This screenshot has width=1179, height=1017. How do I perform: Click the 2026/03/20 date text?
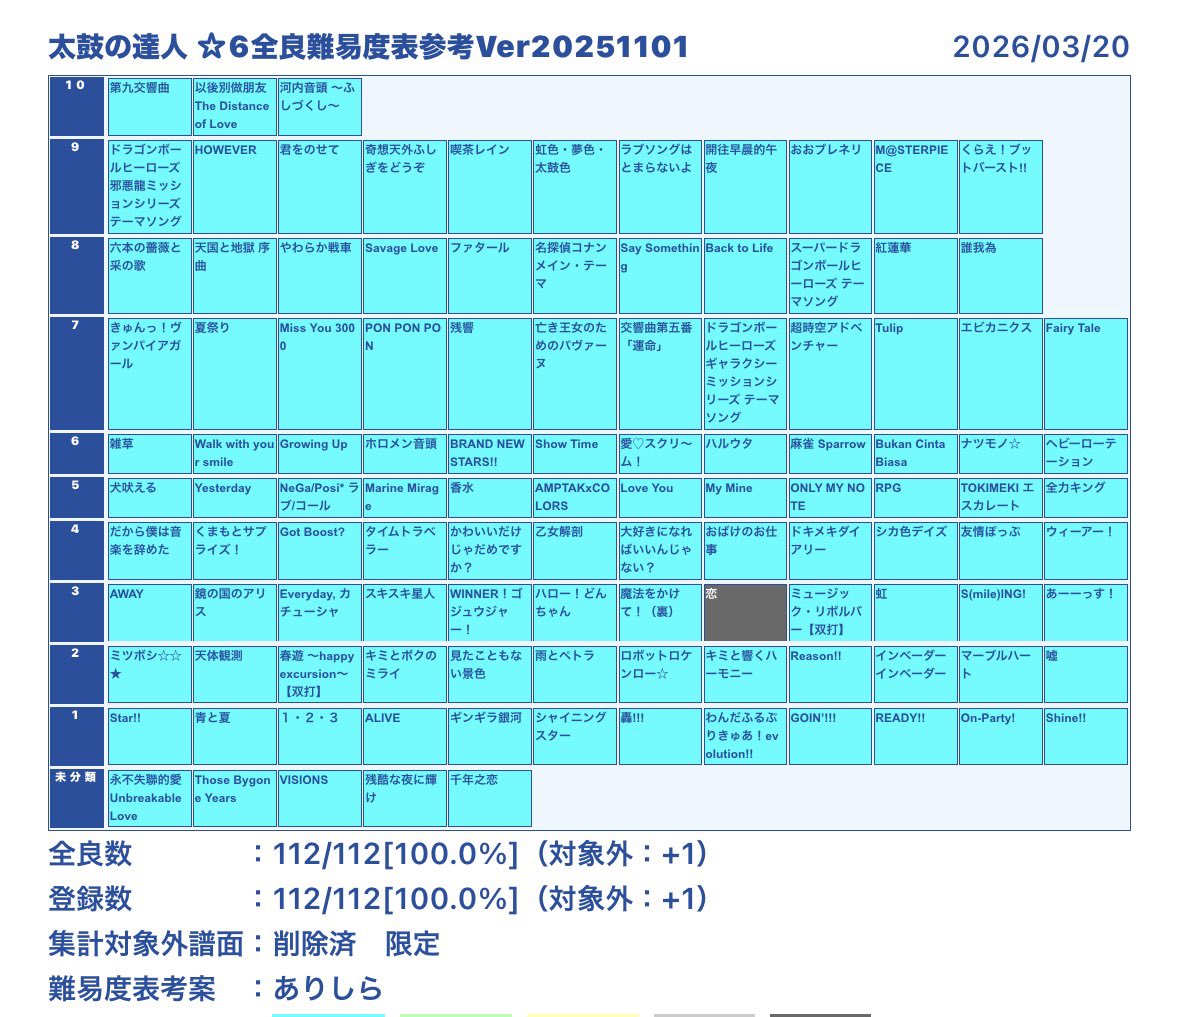pyautogui.click(x=1041, y=47)
